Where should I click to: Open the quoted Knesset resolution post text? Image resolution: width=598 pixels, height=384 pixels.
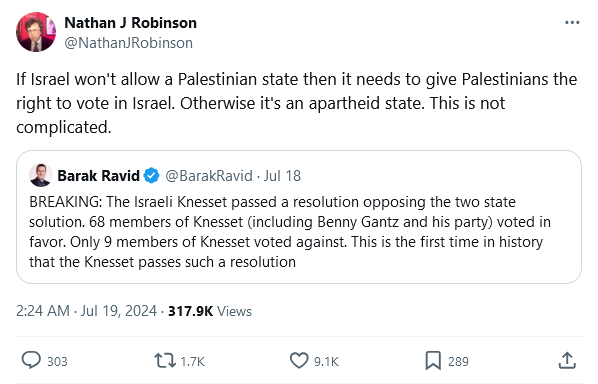290,232
